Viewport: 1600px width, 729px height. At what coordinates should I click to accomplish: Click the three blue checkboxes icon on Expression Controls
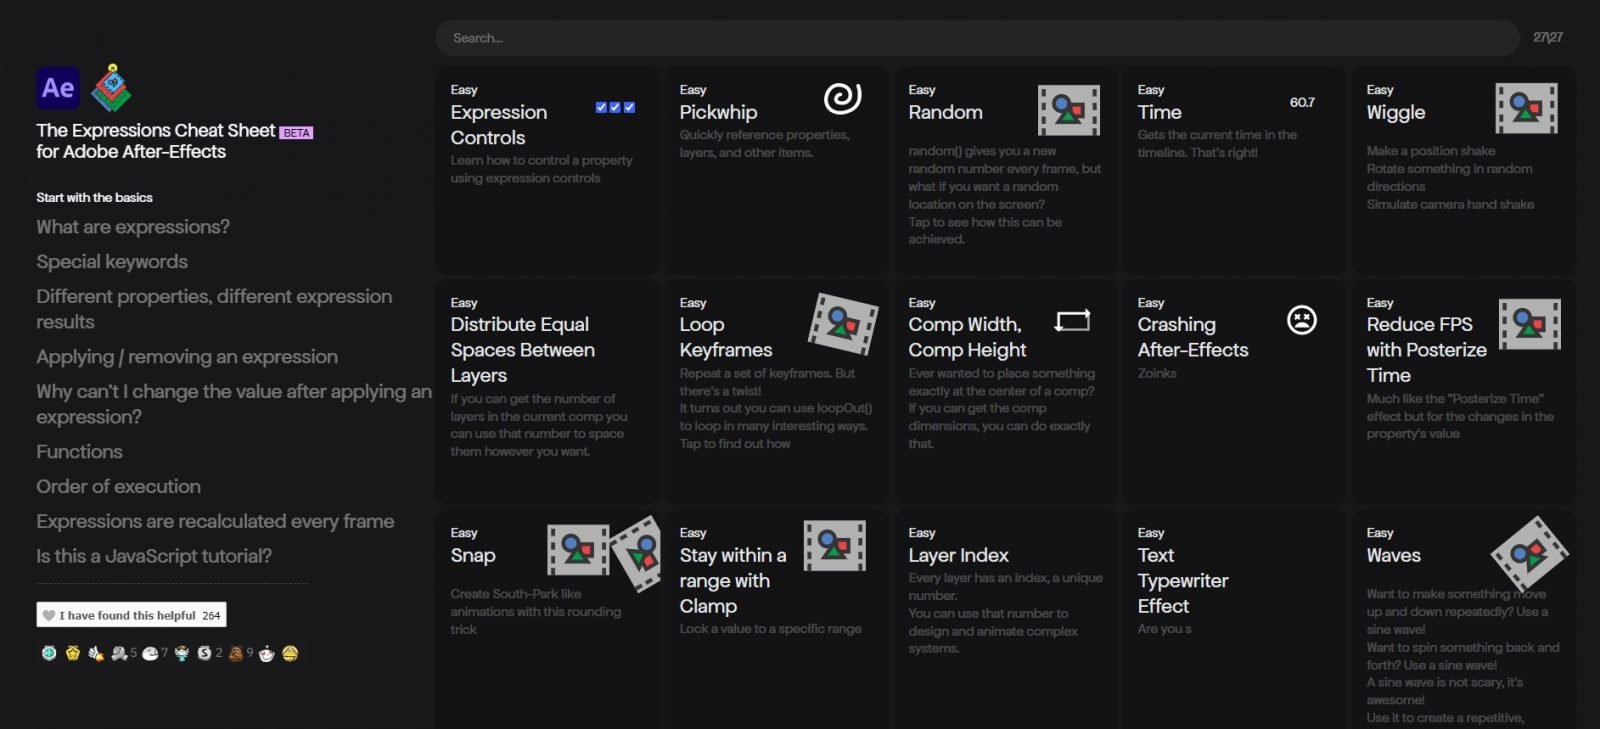(x=615, y=107)
